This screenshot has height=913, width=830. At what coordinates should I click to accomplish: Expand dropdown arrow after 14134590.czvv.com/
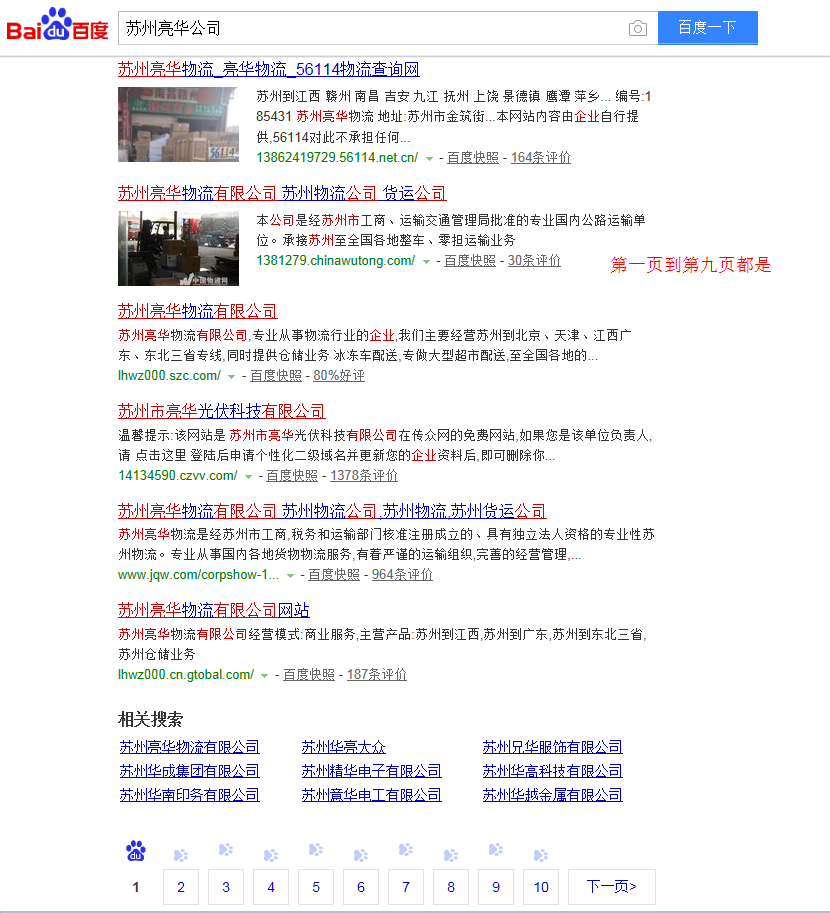(248, 477)
